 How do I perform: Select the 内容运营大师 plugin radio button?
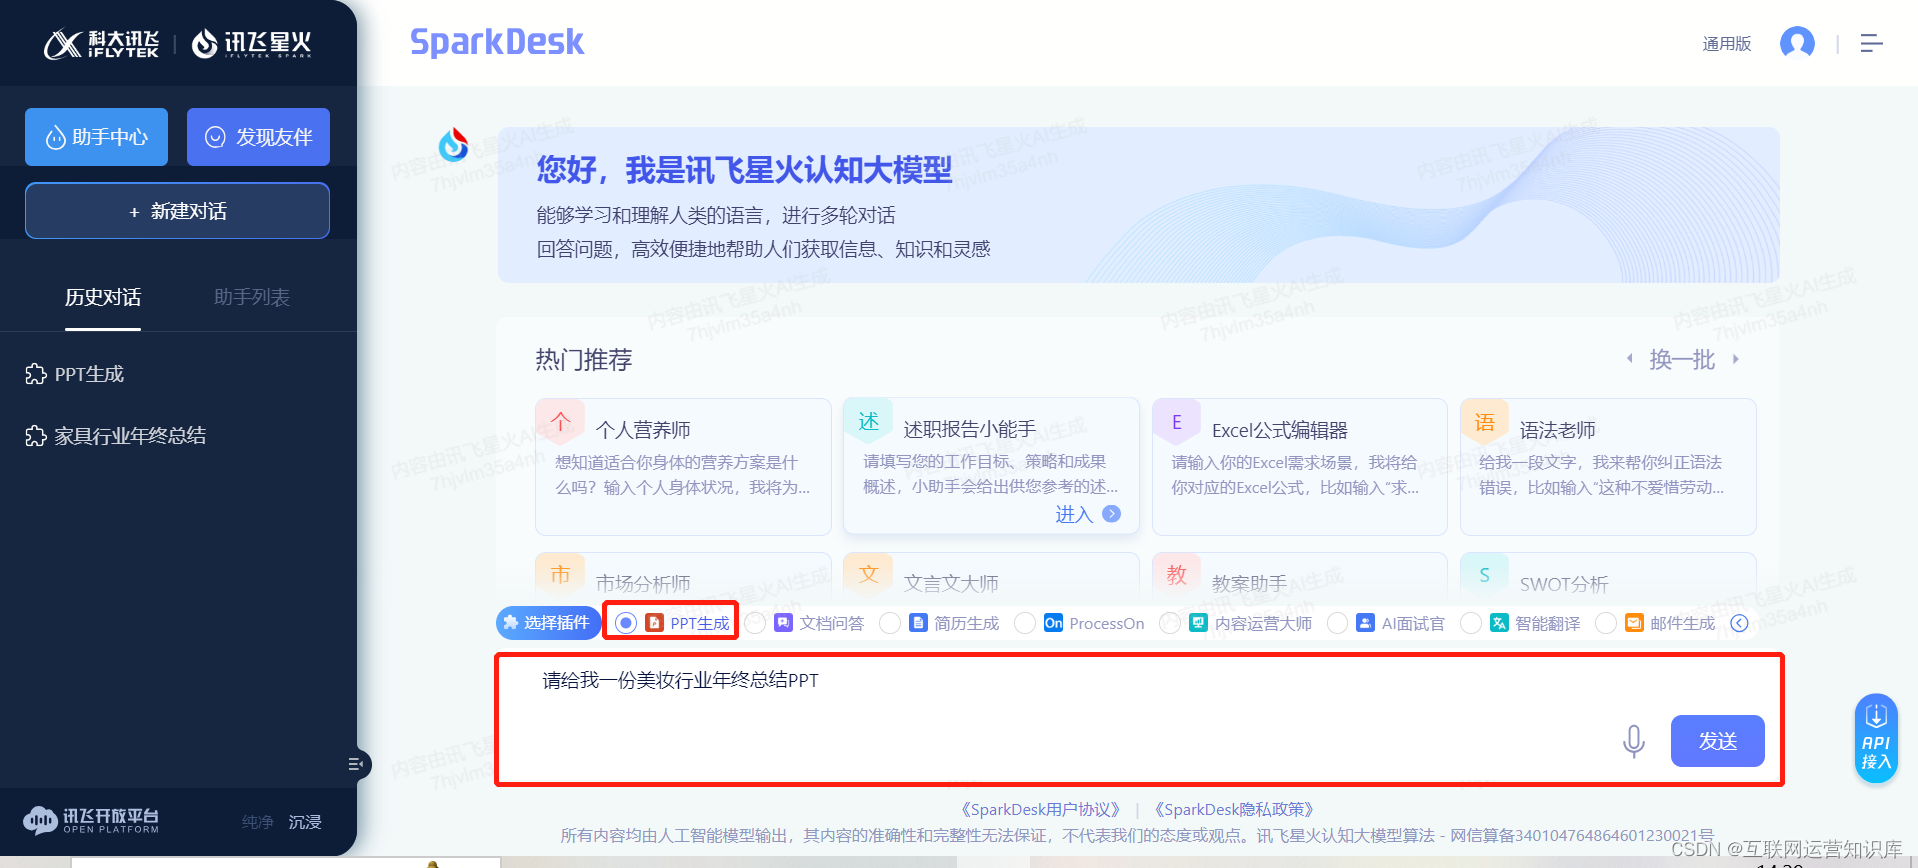click(1170, 623)
